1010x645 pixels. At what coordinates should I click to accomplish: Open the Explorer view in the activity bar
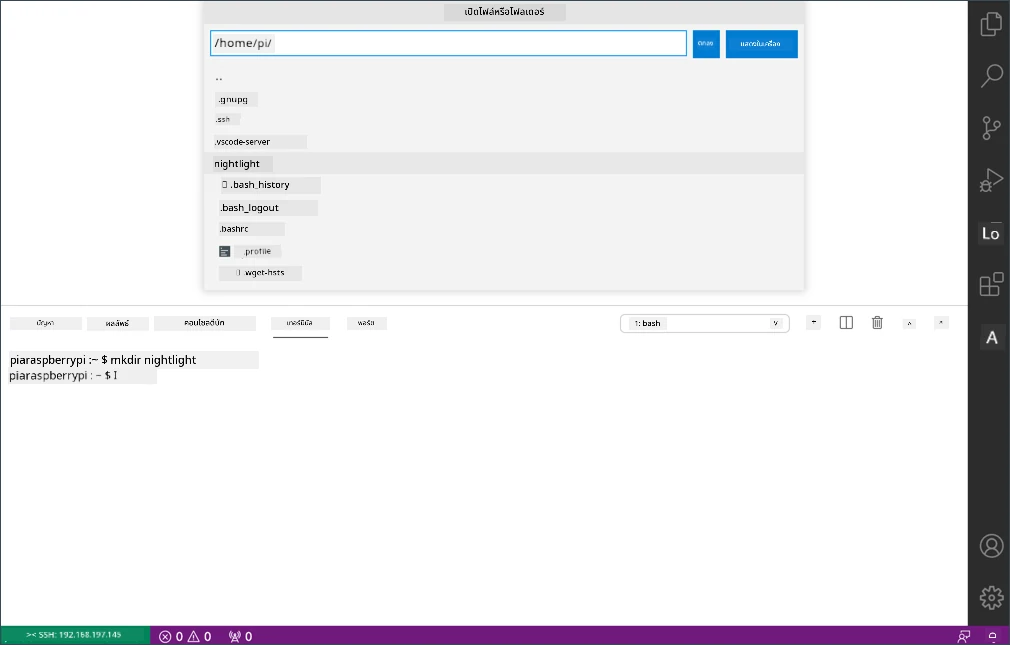tap(991, 24)
